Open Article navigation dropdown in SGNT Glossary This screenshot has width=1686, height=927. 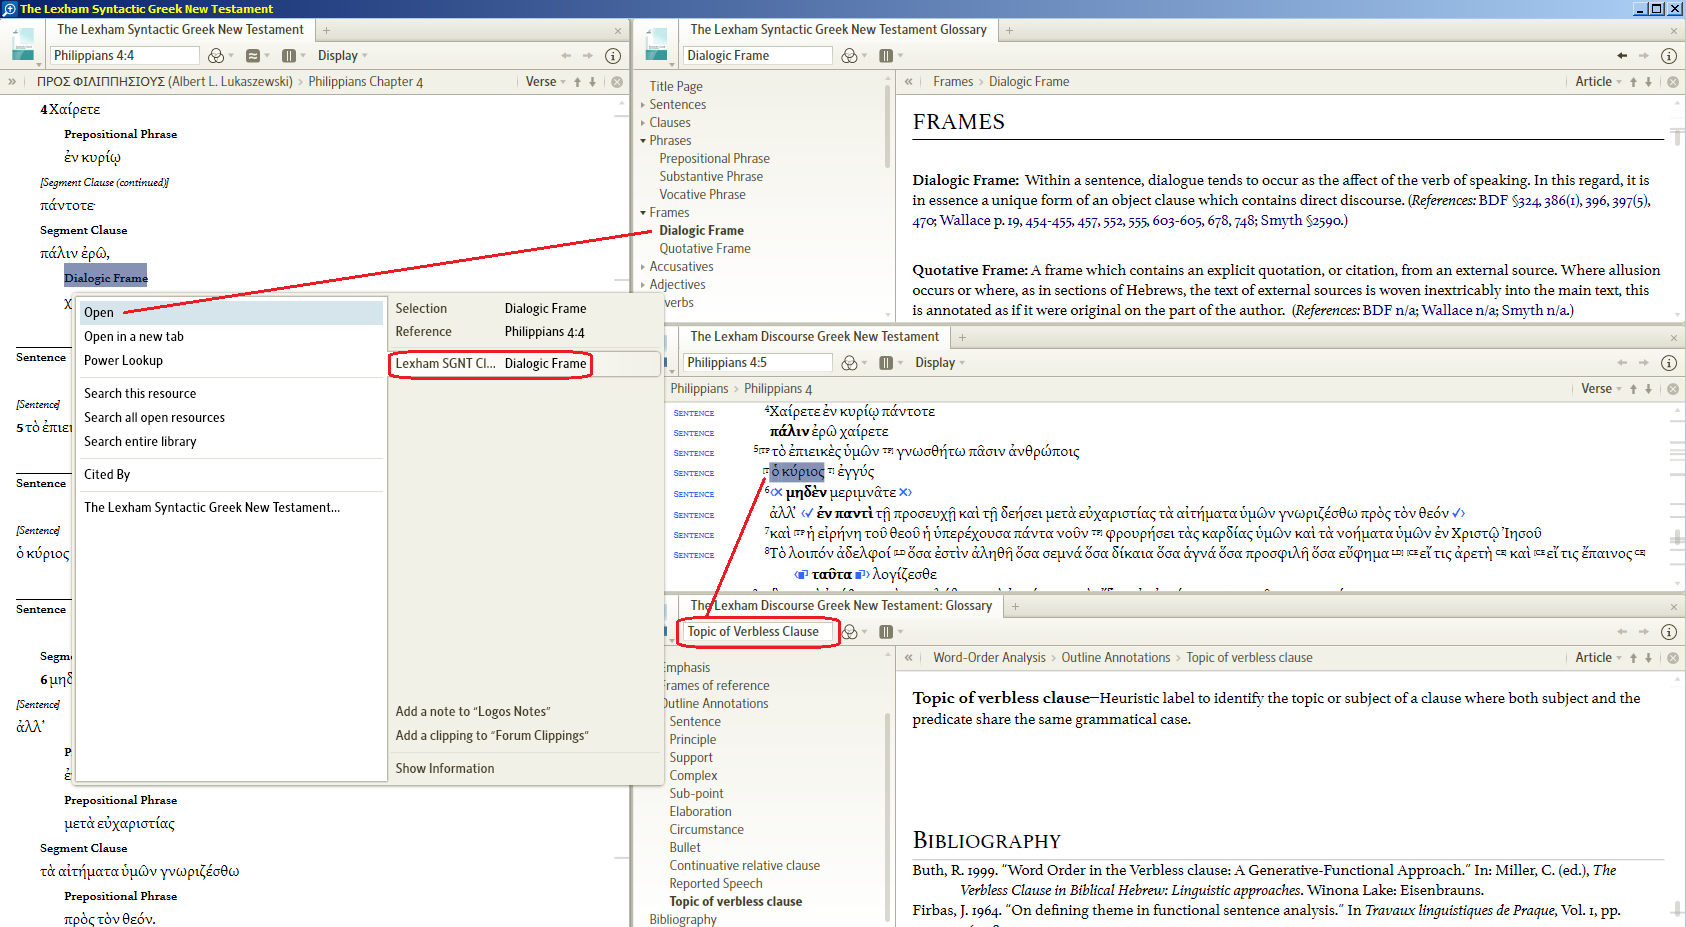click(1598, 82)
